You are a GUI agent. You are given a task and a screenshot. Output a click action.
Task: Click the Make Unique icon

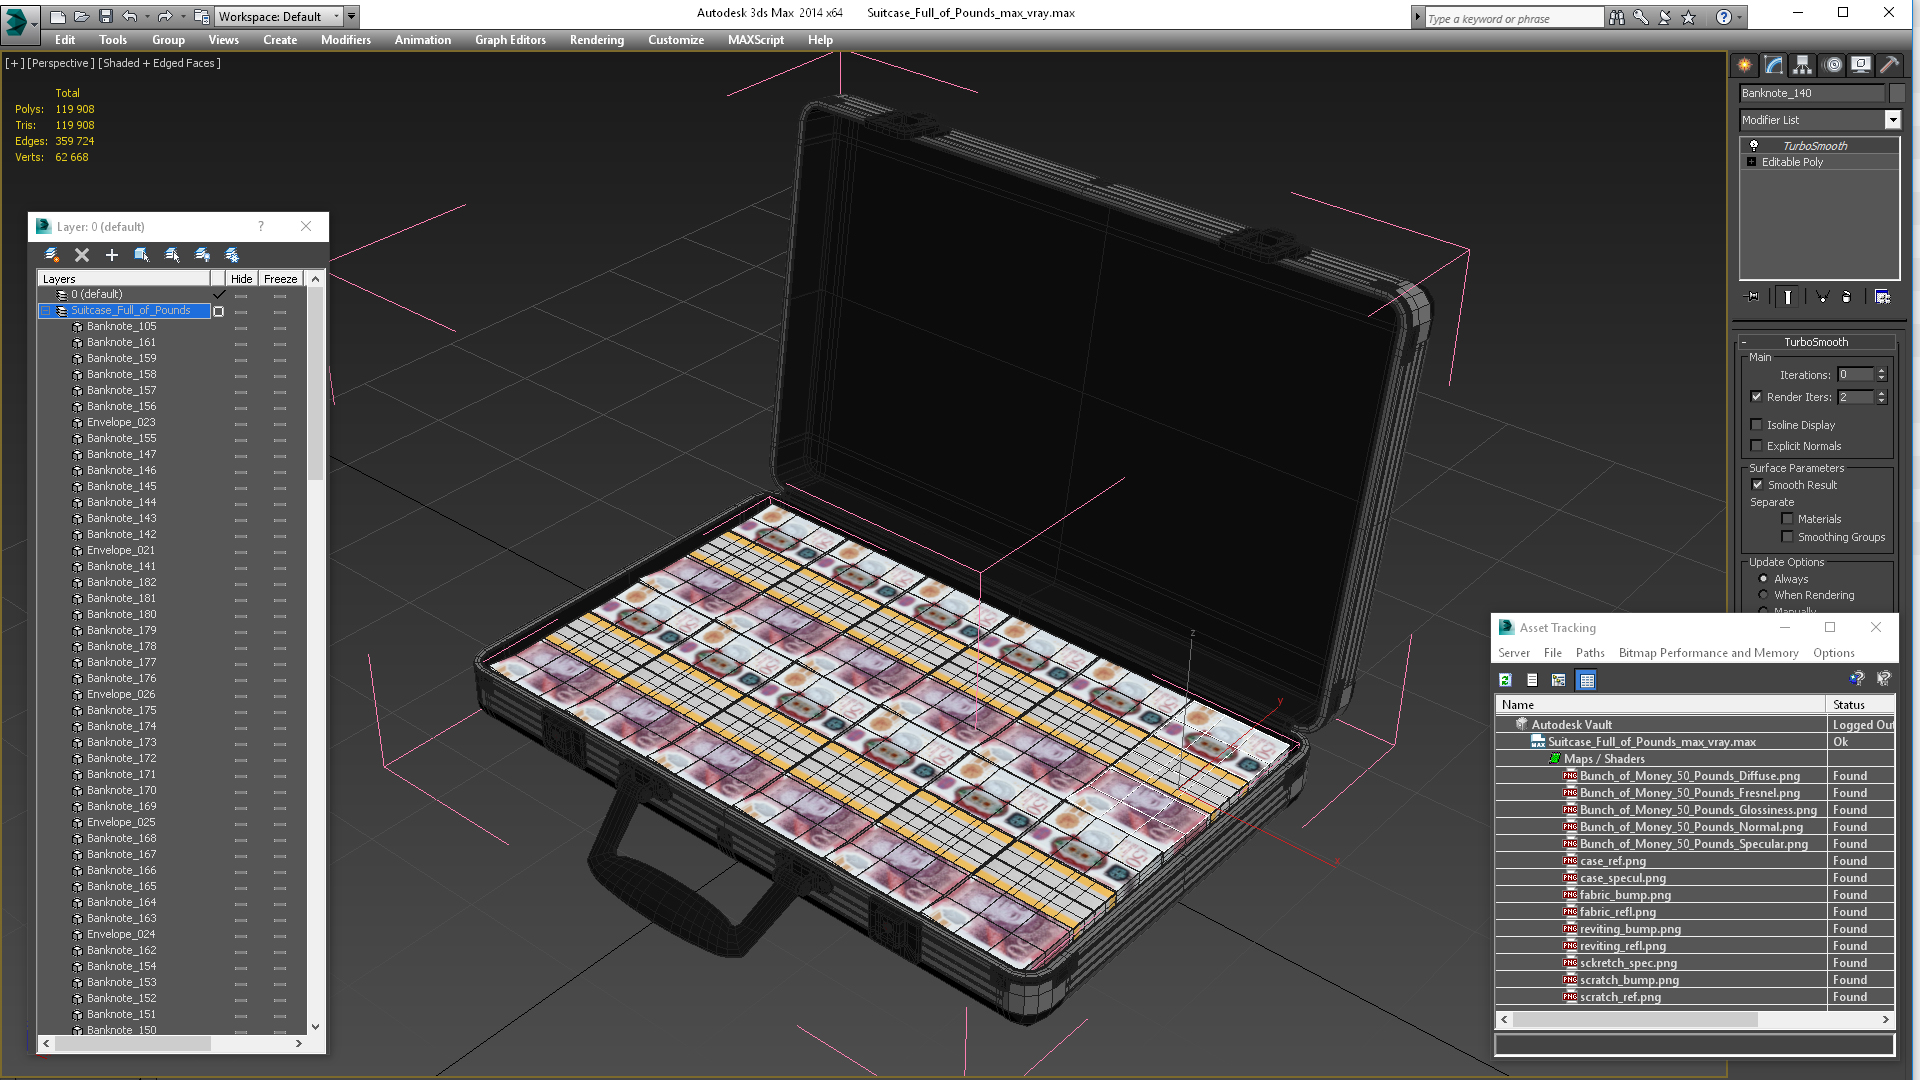1823,297
